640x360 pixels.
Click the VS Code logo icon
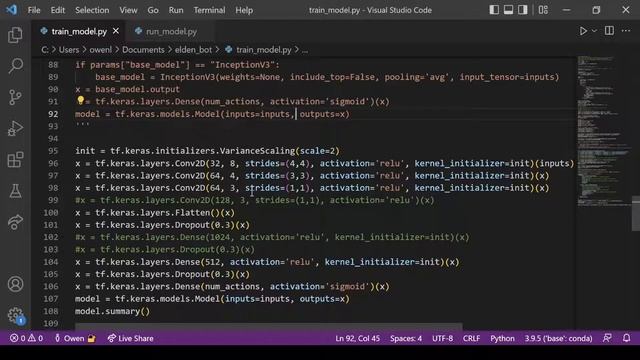(x=11, y=10)
